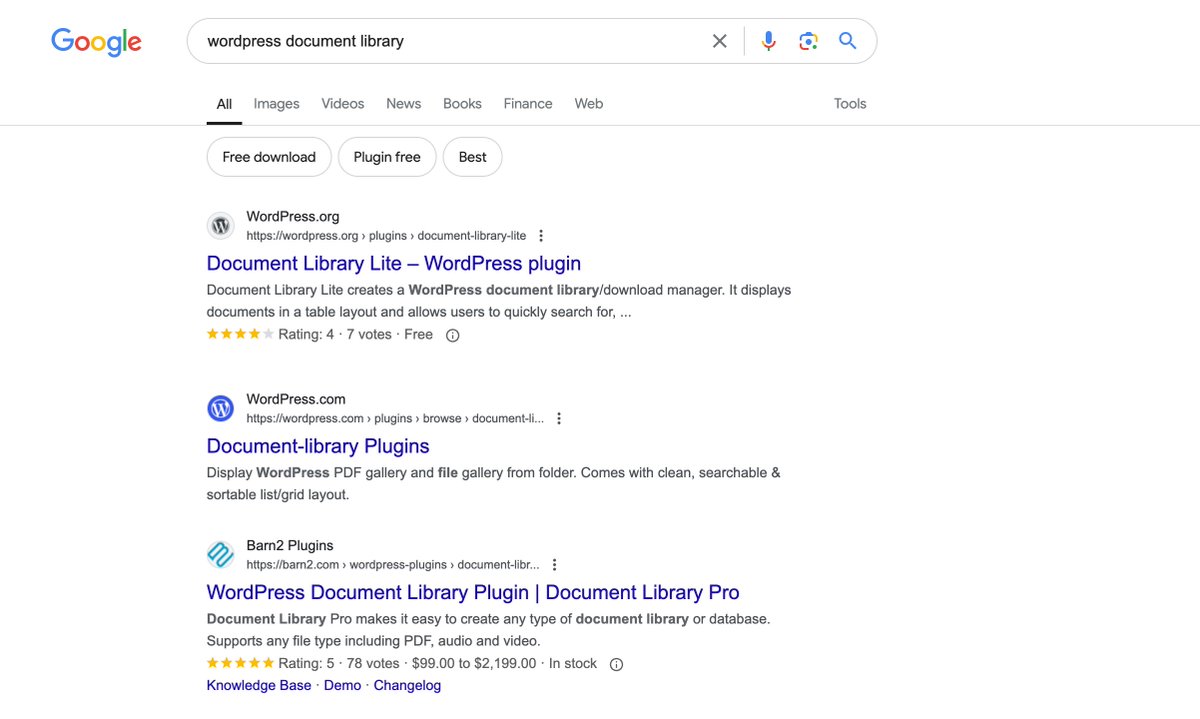Open three-dot menu for WordPress.org result
The height and width of the screenshot is (719, 1200).
[541, 236]
